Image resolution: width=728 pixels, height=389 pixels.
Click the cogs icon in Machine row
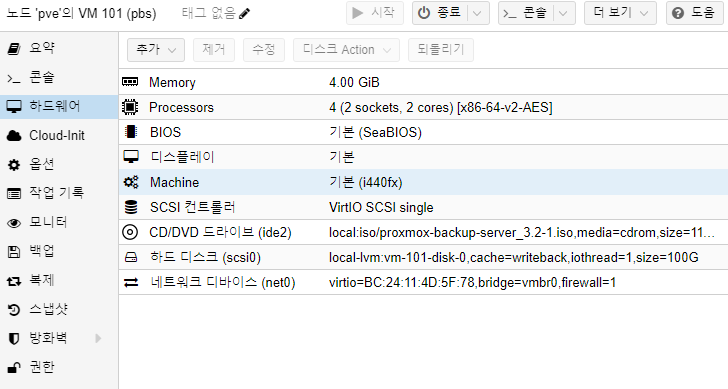pyautogui.click(x=131, y=182)
